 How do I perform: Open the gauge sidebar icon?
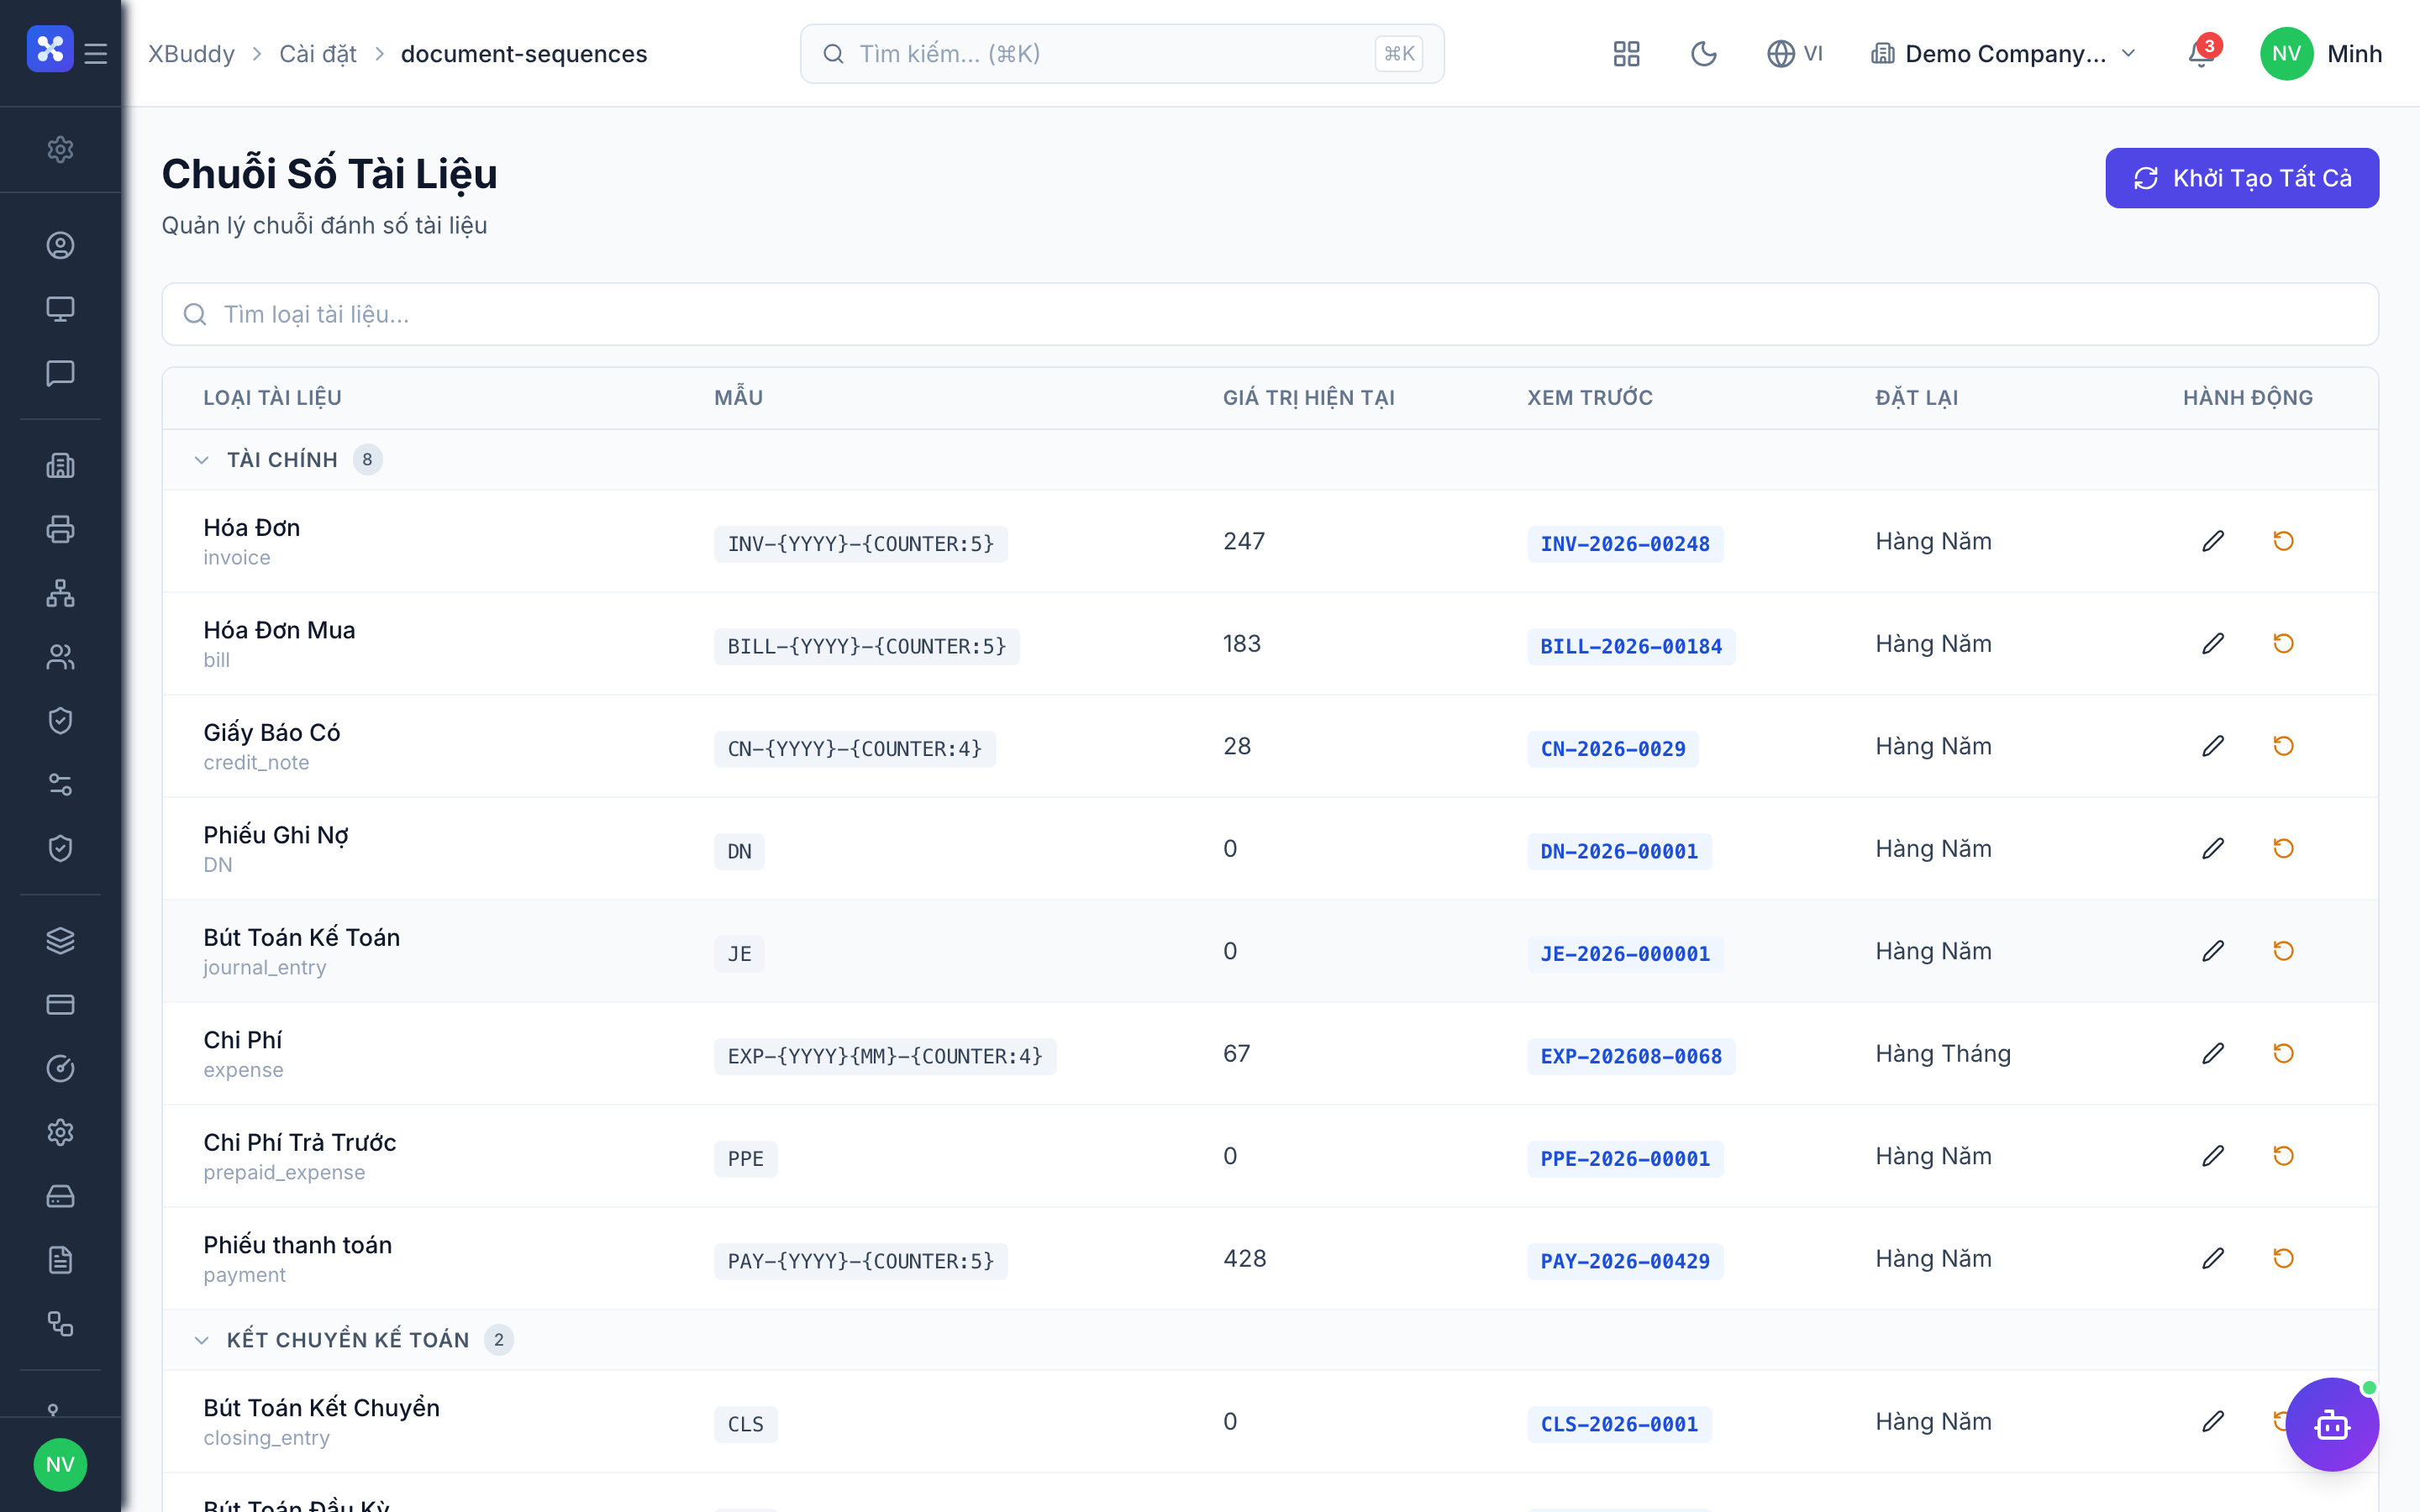[x=60, y=1069]
